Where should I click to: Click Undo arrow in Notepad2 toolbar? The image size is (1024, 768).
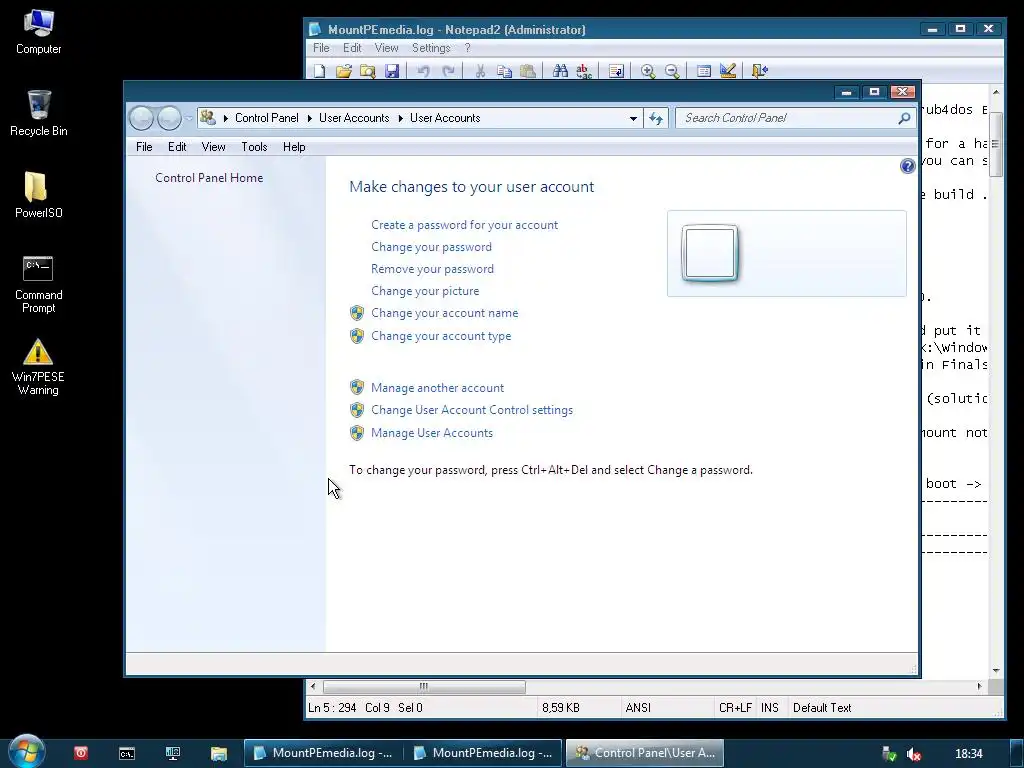coord(423,71)
